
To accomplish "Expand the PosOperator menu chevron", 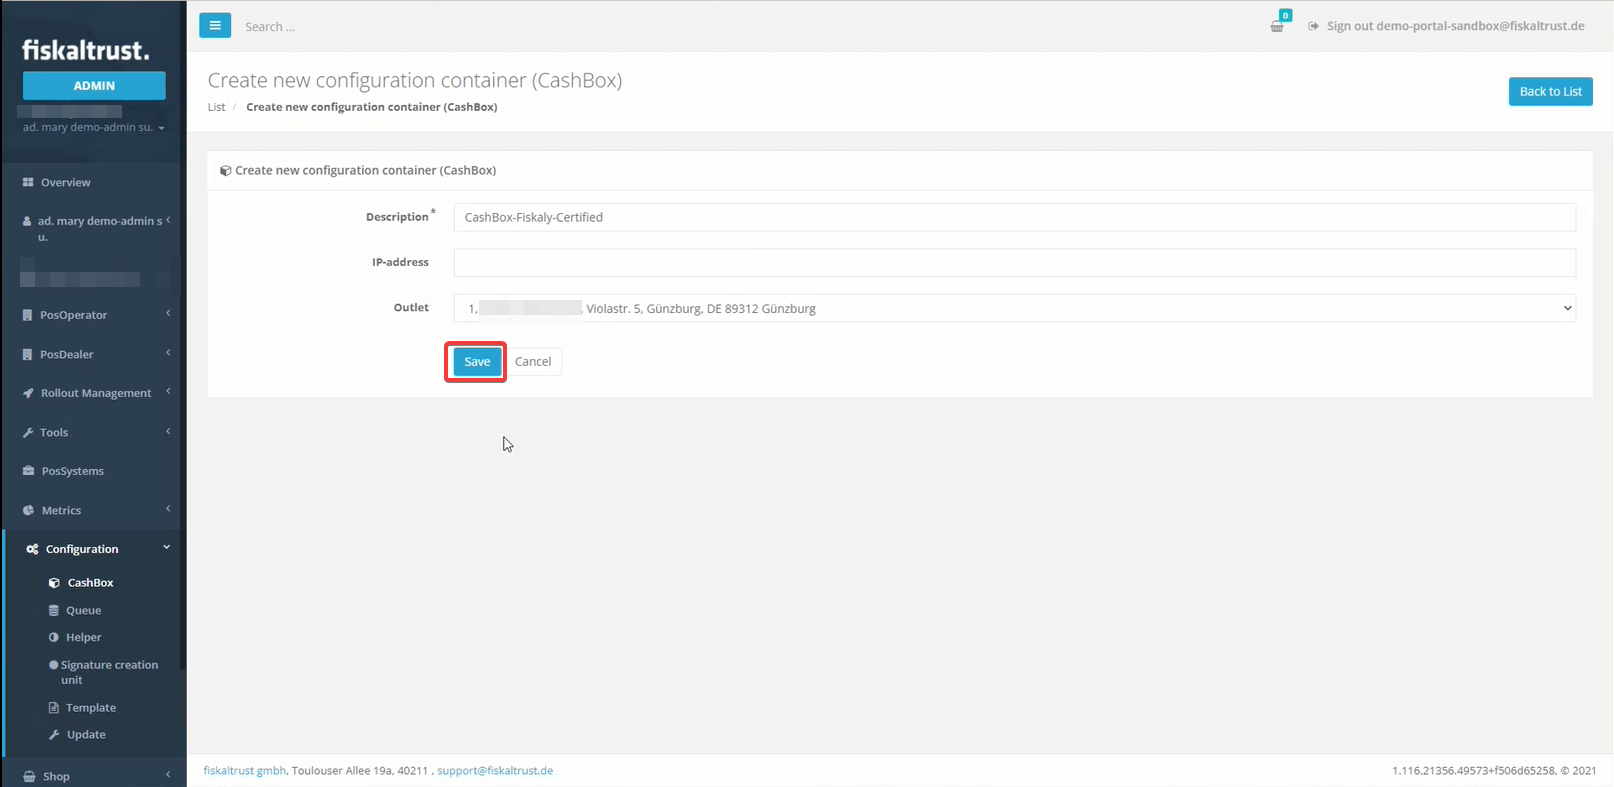I will 168,314.
